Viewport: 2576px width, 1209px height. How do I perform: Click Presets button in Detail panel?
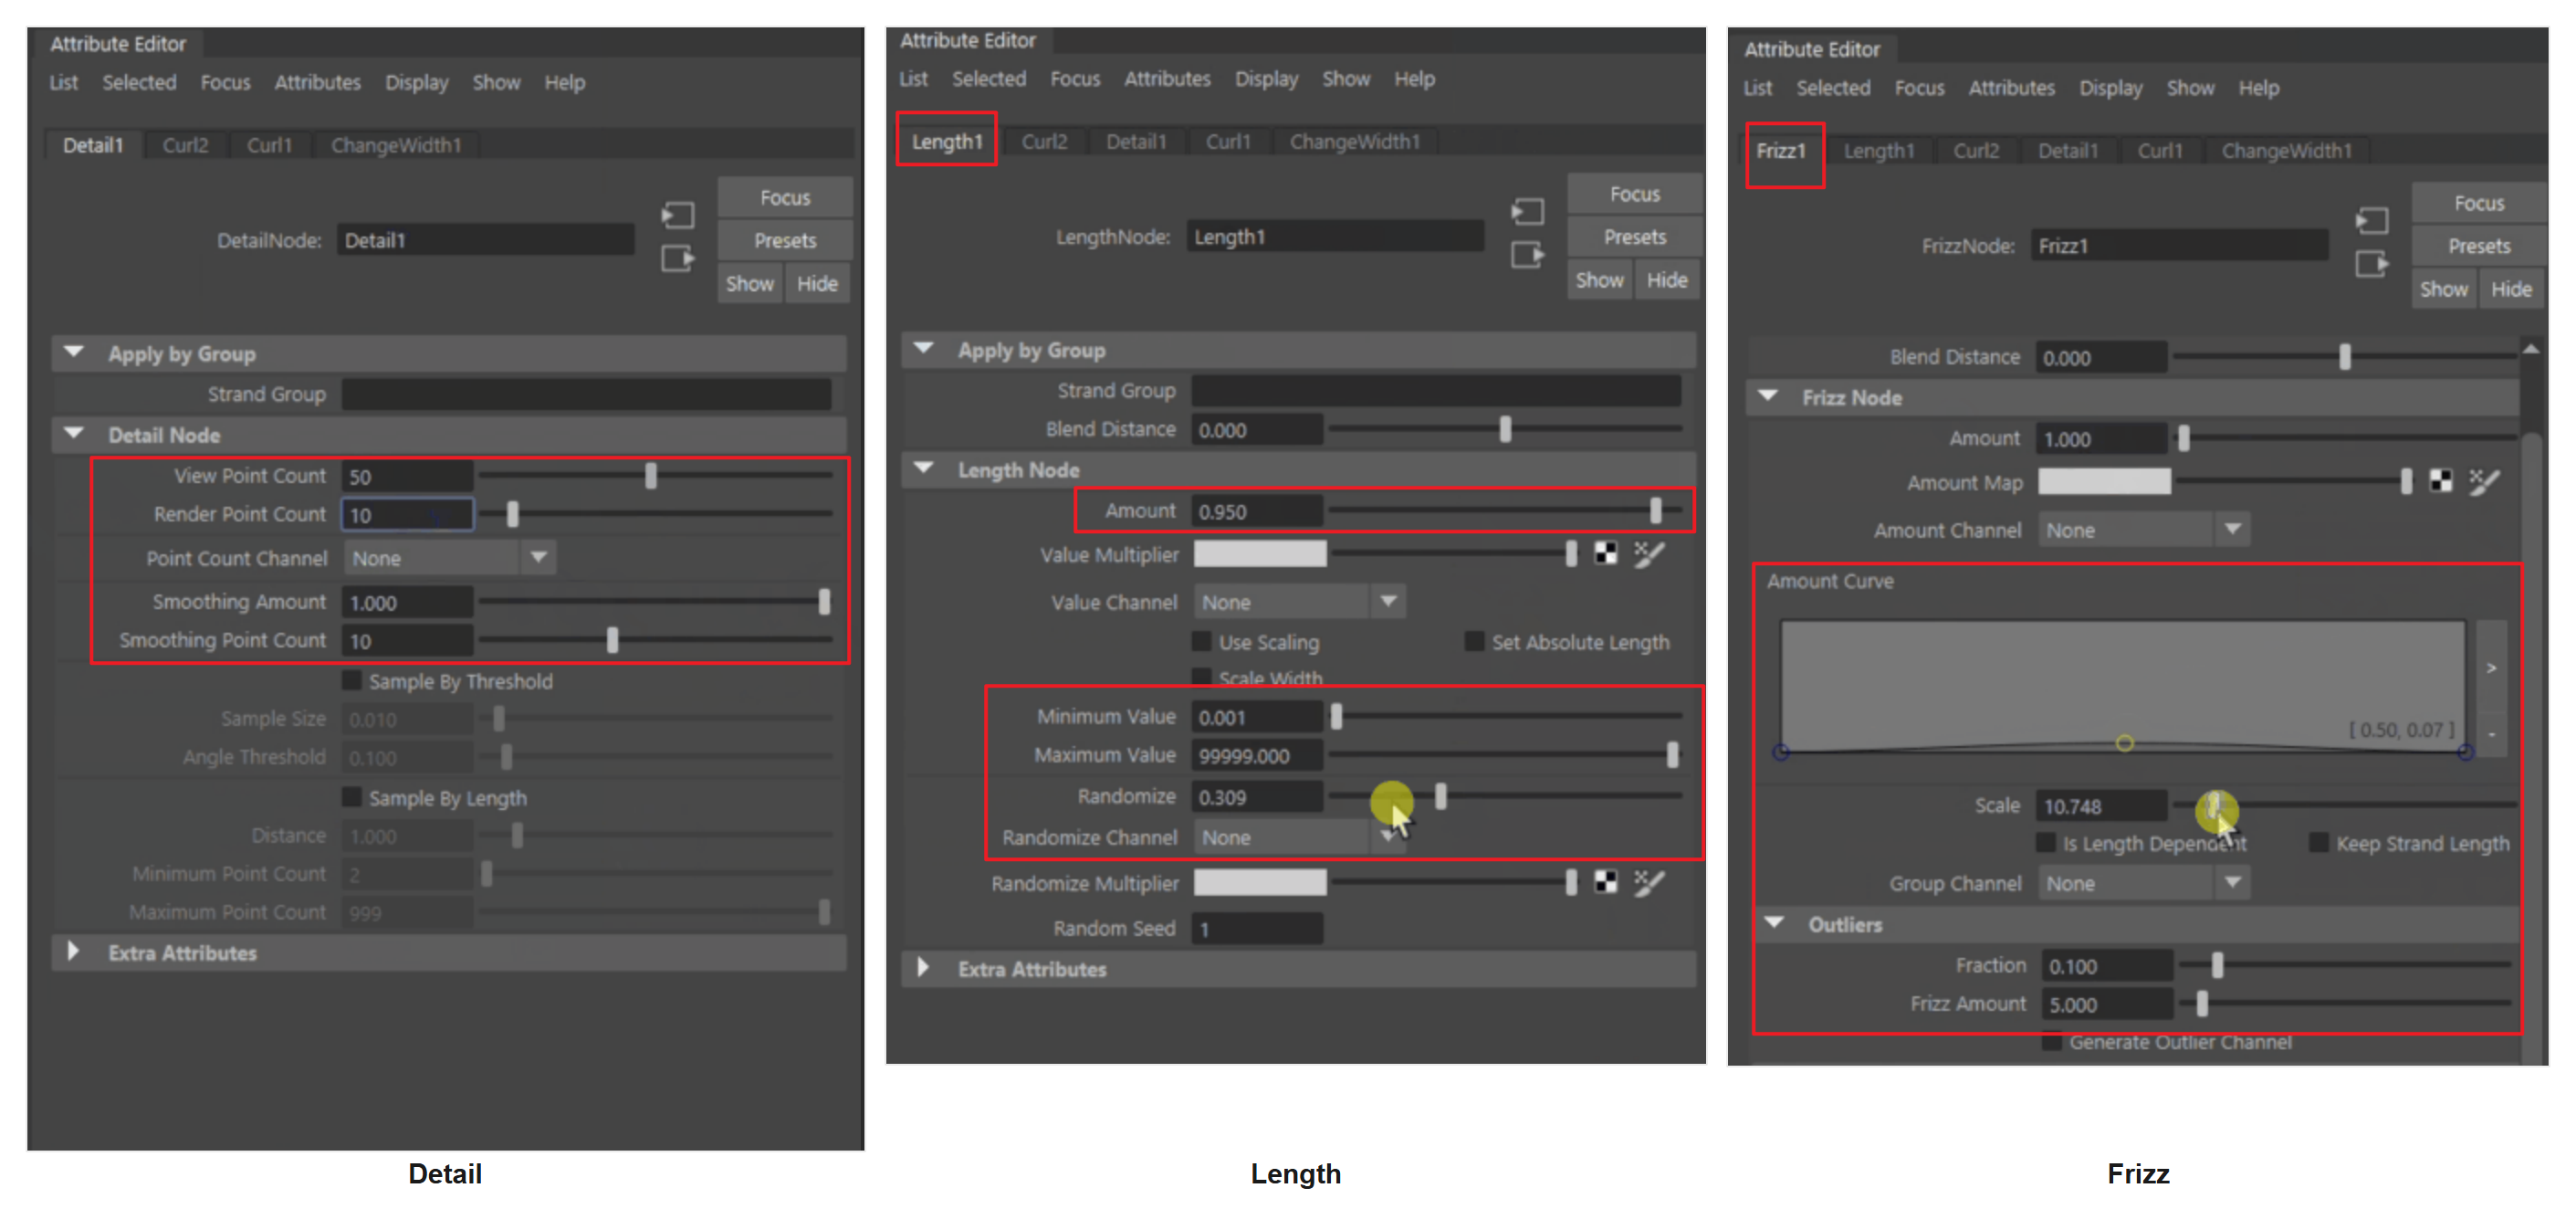pos(785,240)
